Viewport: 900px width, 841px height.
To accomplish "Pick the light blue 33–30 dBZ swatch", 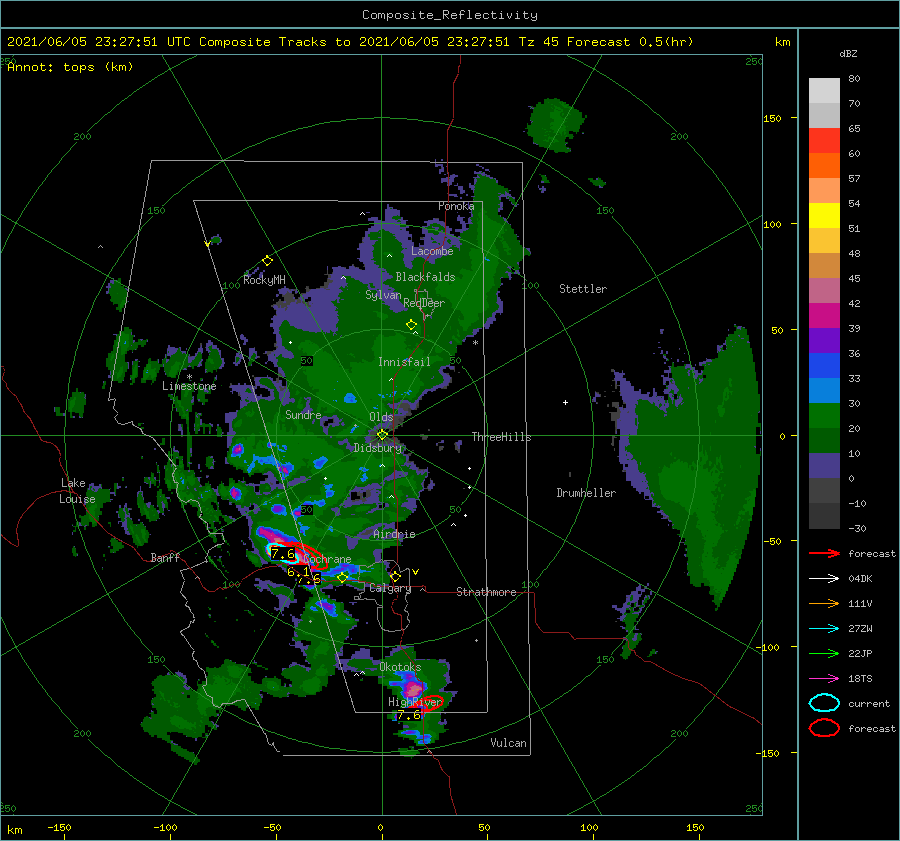I will [824, 390].
